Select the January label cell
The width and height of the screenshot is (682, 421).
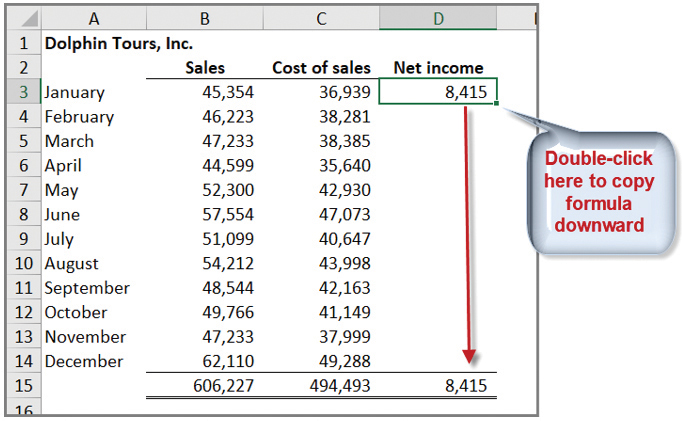[x=75, y=92]
